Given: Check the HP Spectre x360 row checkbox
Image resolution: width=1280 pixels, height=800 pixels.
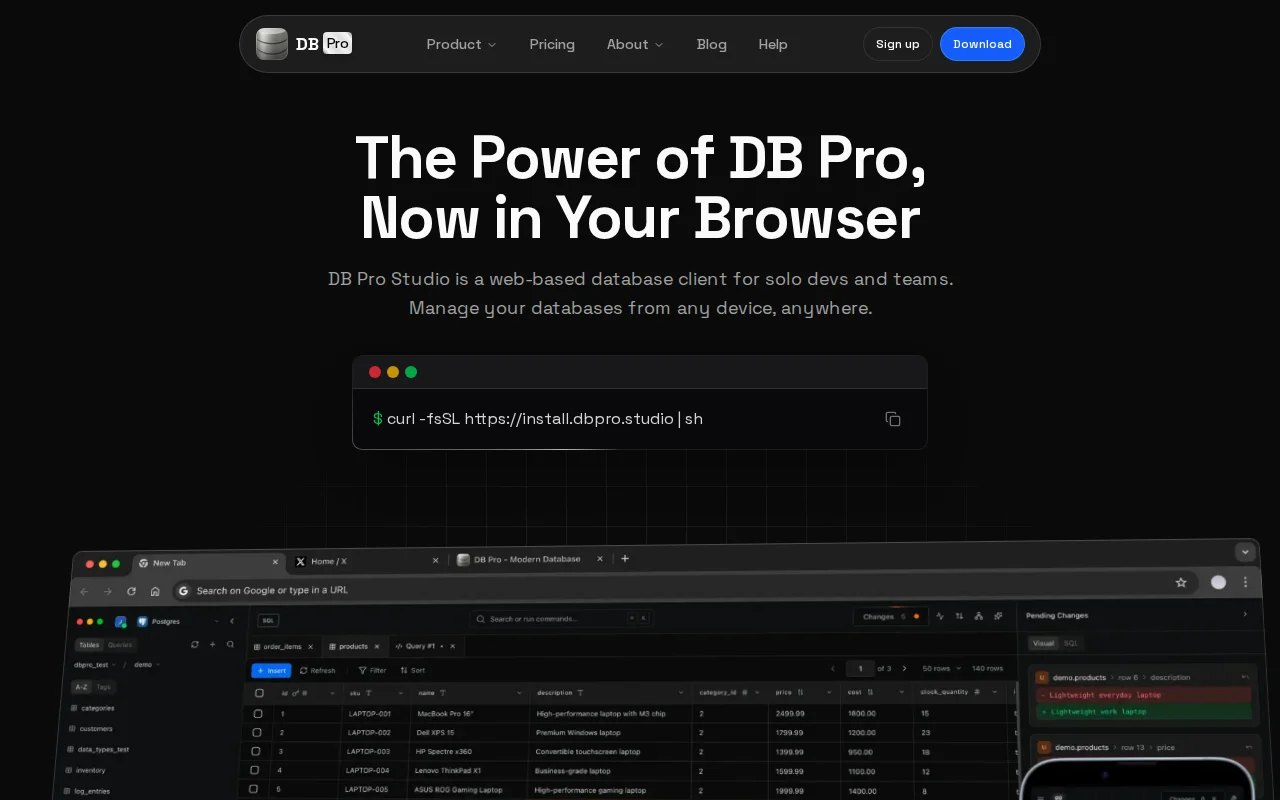Looking at the screenshot, I should (x=256, y=751).
